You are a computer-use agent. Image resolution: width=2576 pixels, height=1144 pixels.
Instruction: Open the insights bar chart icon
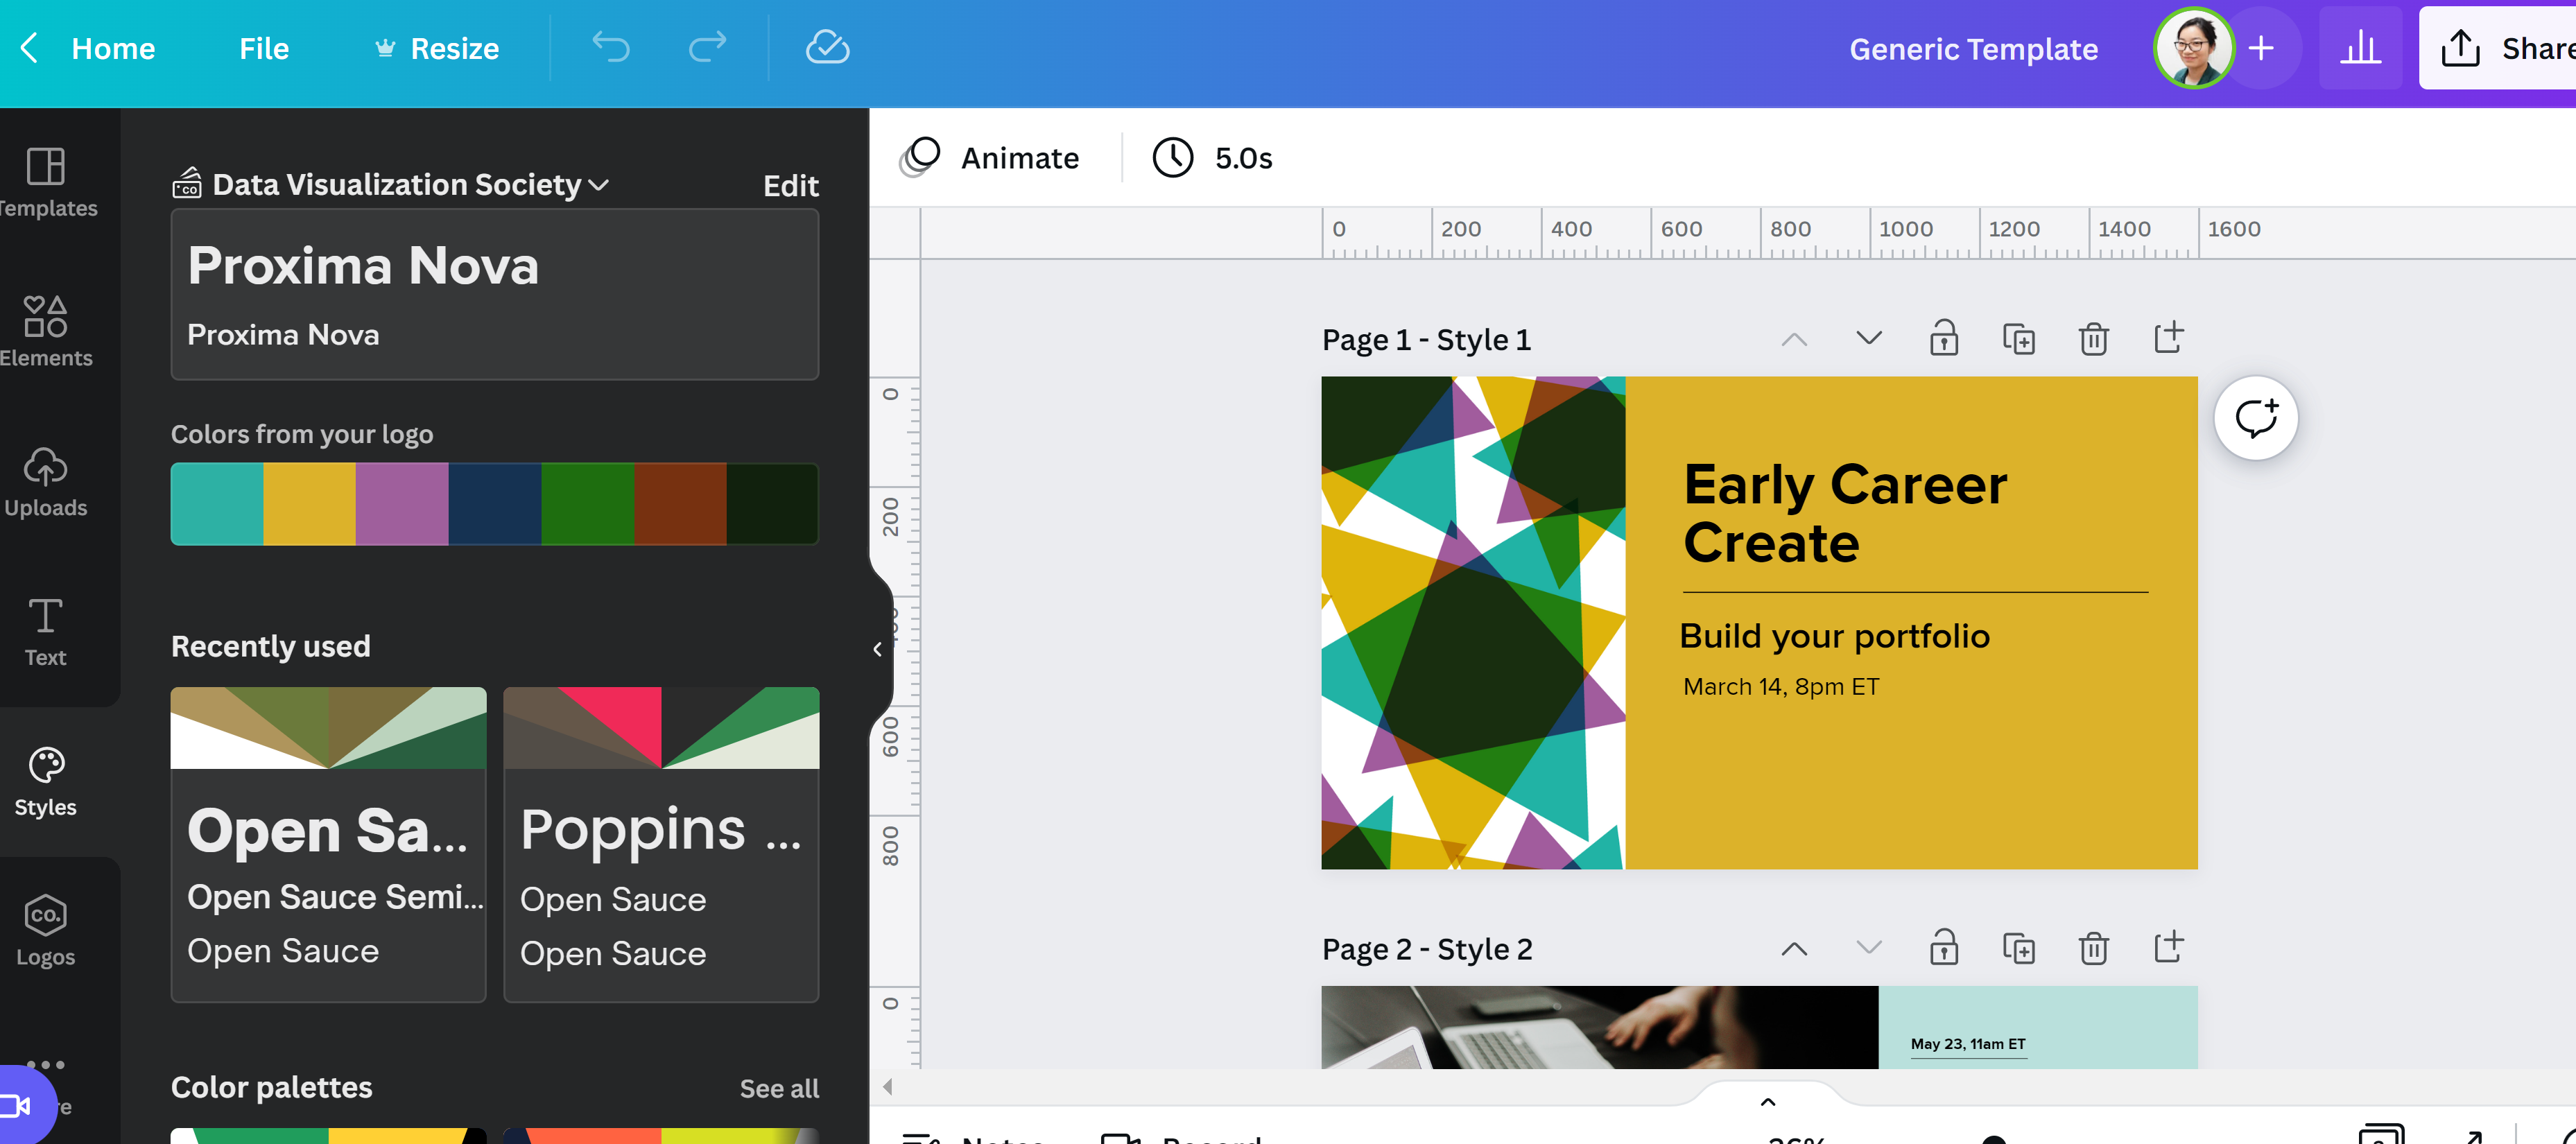(2360, 48)
